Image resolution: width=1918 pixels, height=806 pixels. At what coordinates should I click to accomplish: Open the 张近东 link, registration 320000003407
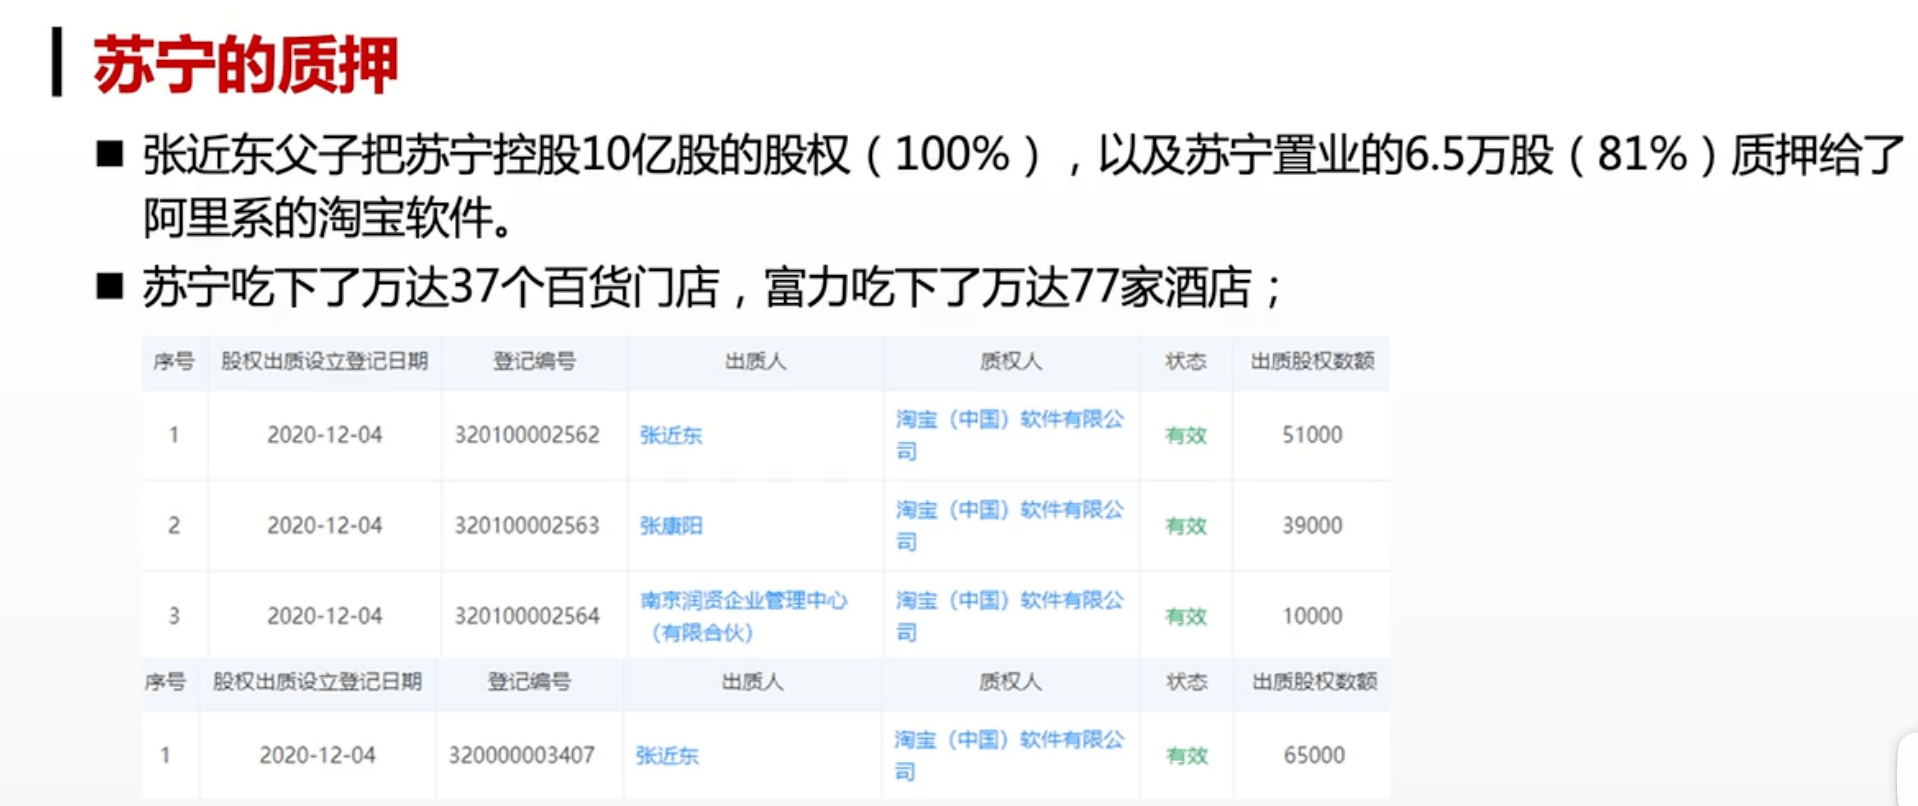[667, 755]
